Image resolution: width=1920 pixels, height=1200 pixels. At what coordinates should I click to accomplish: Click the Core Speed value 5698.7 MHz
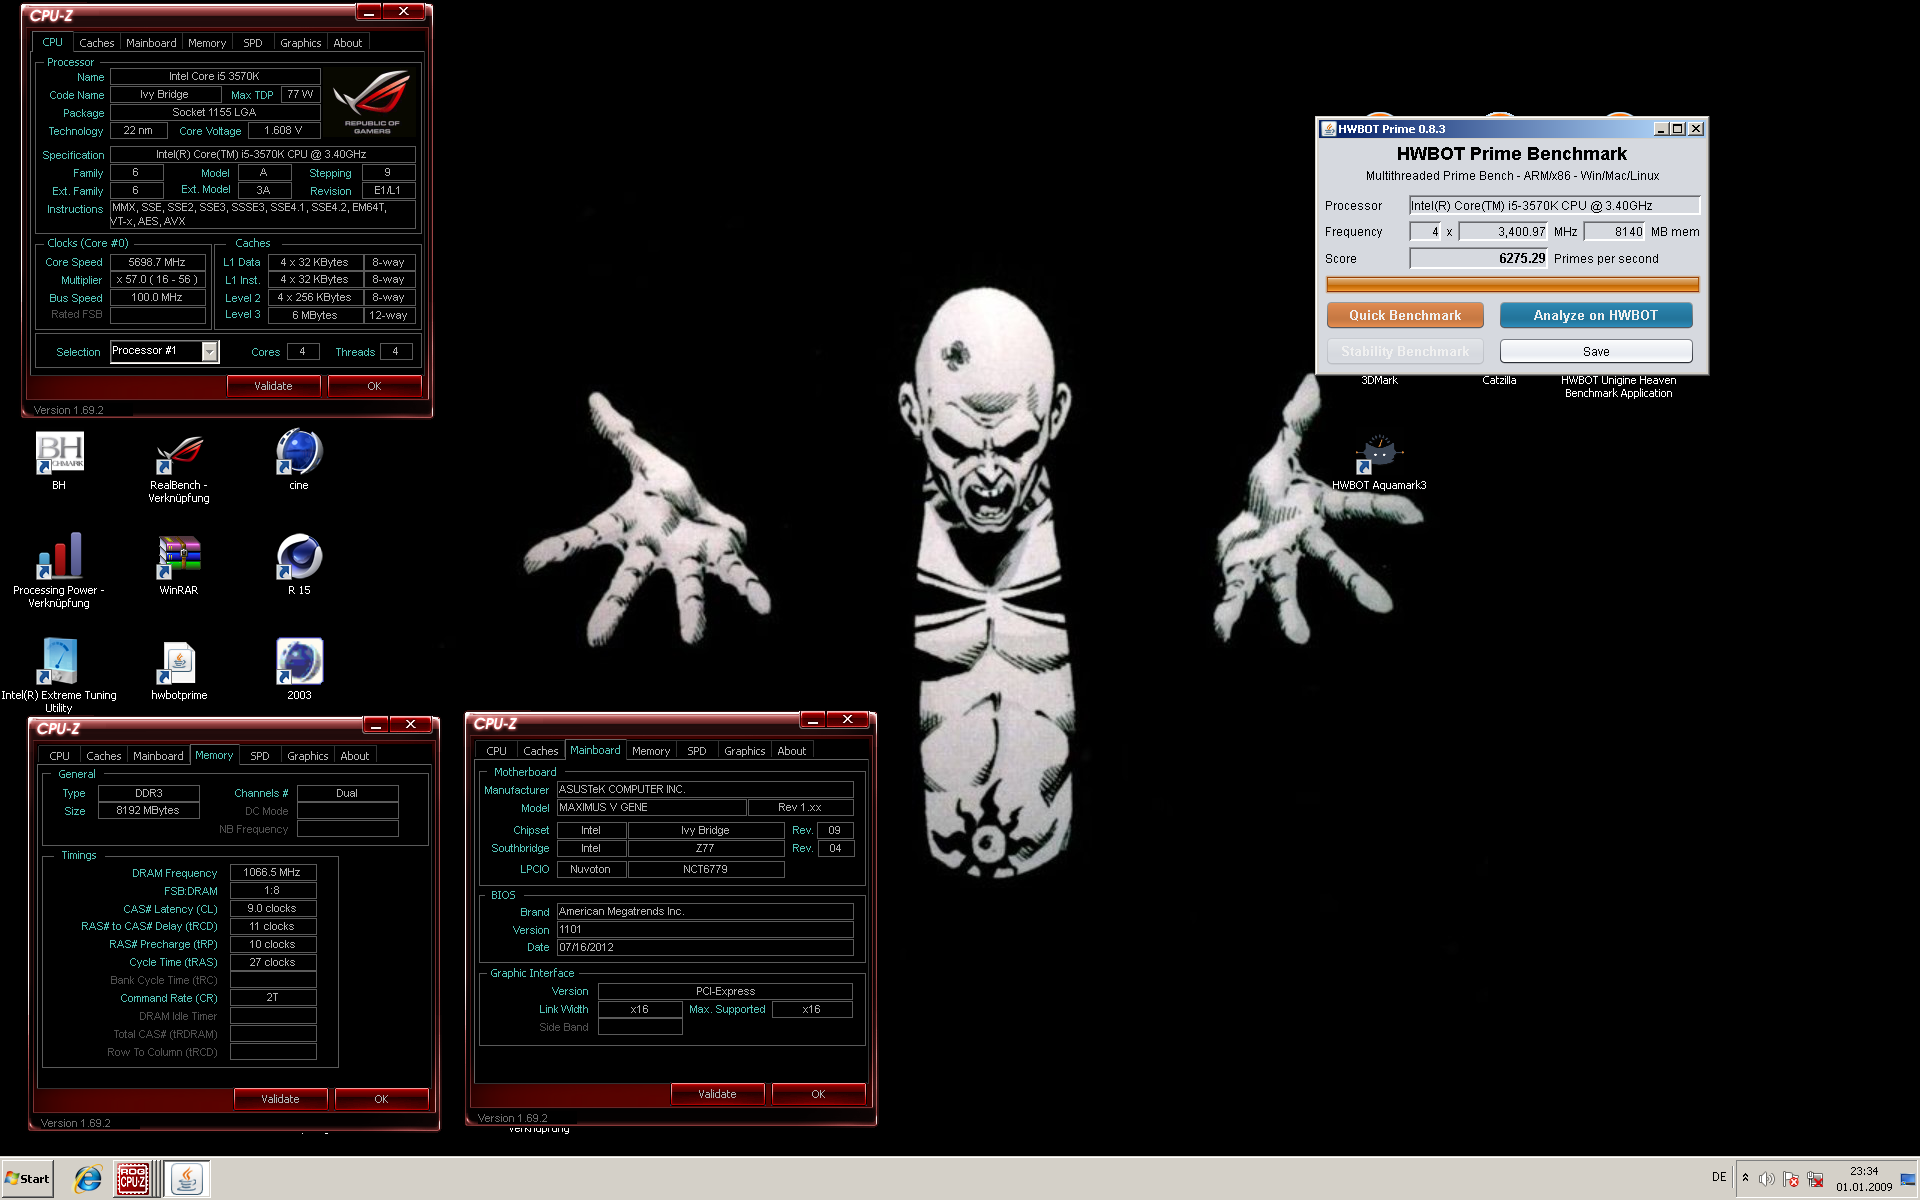[158, 262]
